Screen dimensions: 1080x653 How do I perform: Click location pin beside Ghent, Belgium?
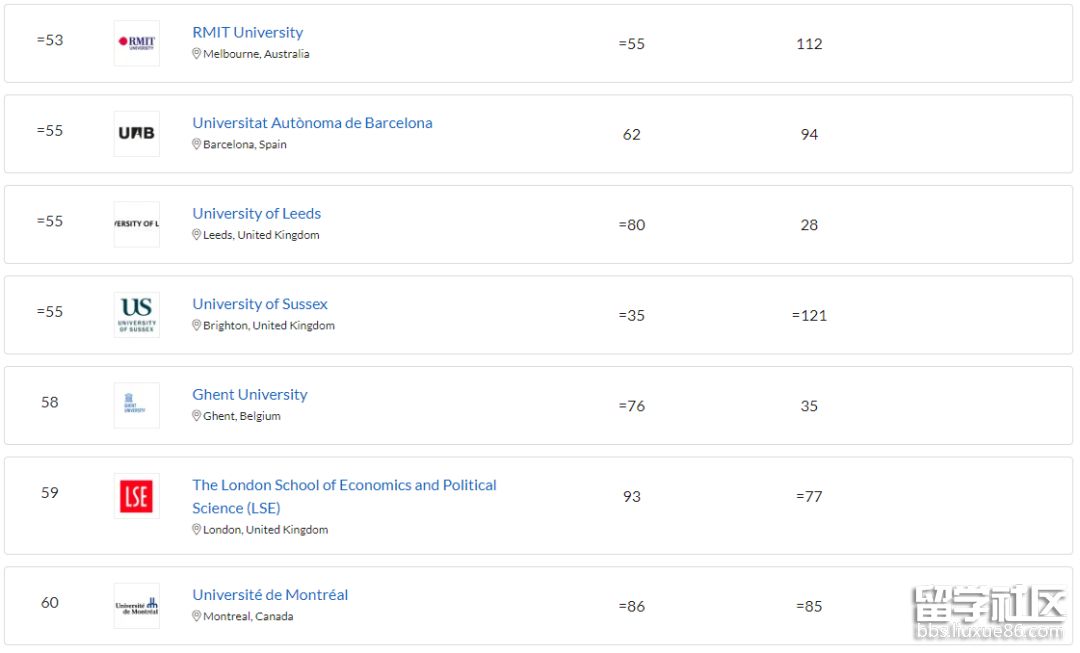(x=197, y=416)
